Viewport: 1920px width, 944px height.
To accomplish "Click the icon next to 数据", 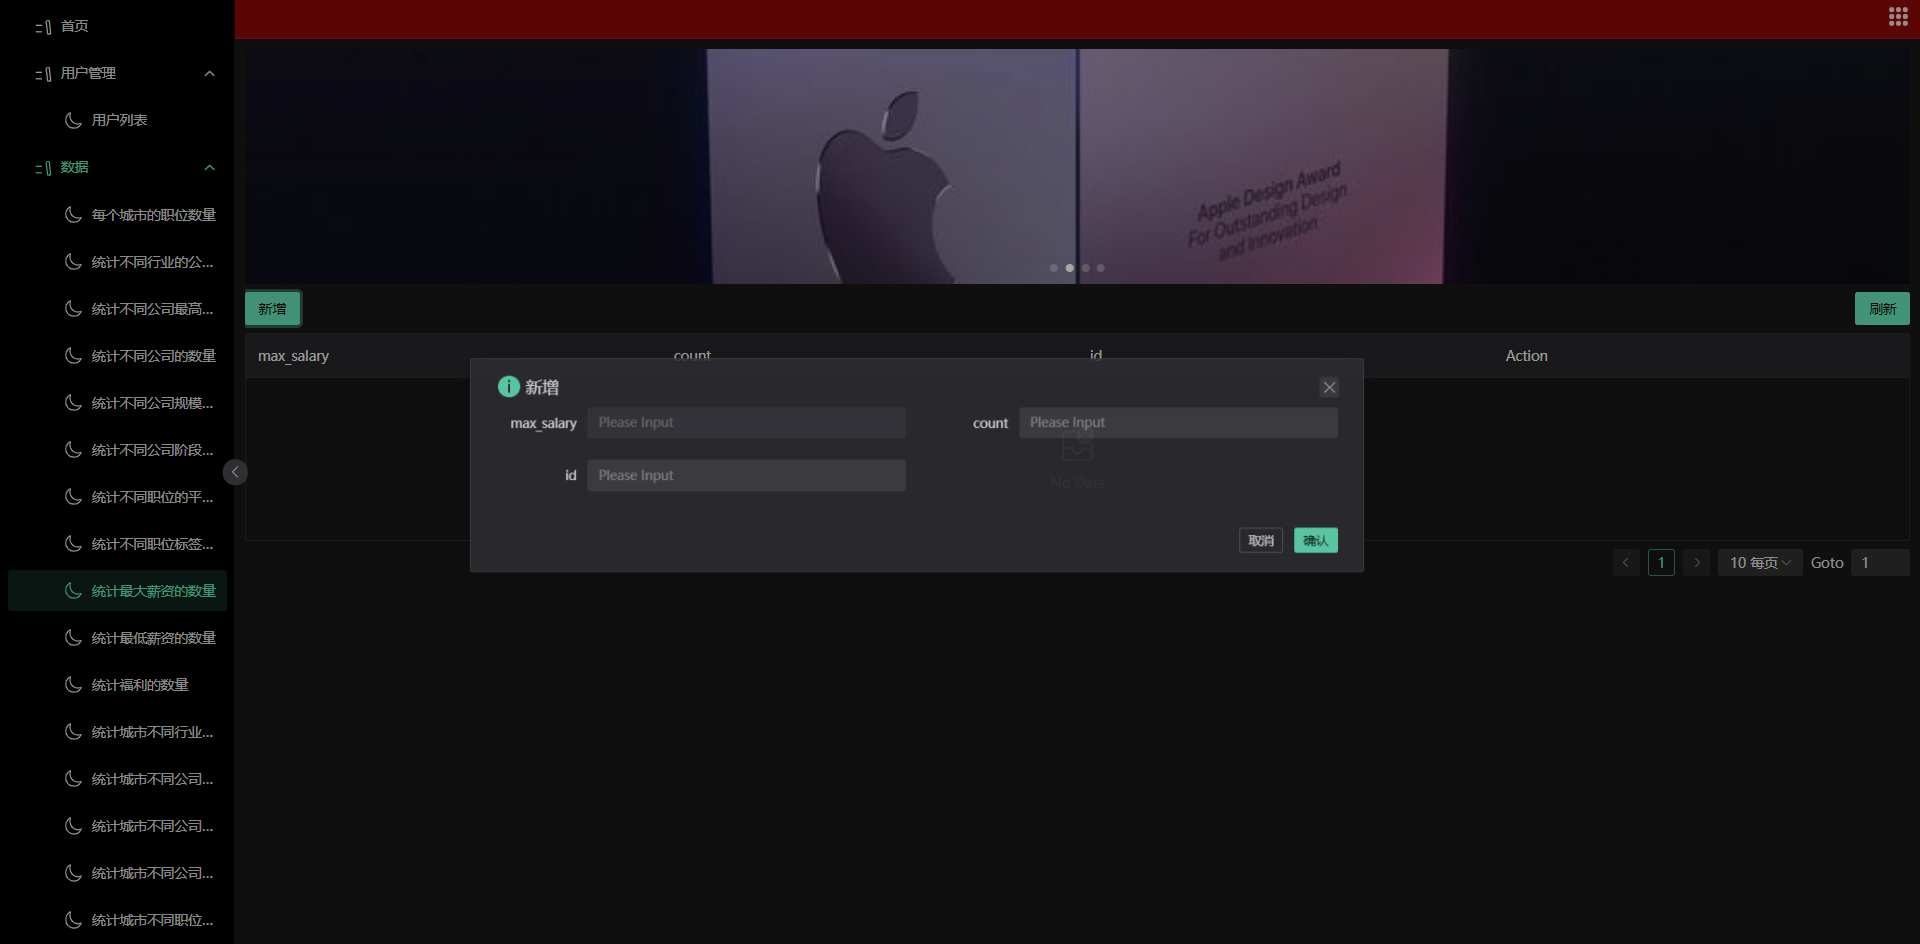I will (x=43, y=168).
